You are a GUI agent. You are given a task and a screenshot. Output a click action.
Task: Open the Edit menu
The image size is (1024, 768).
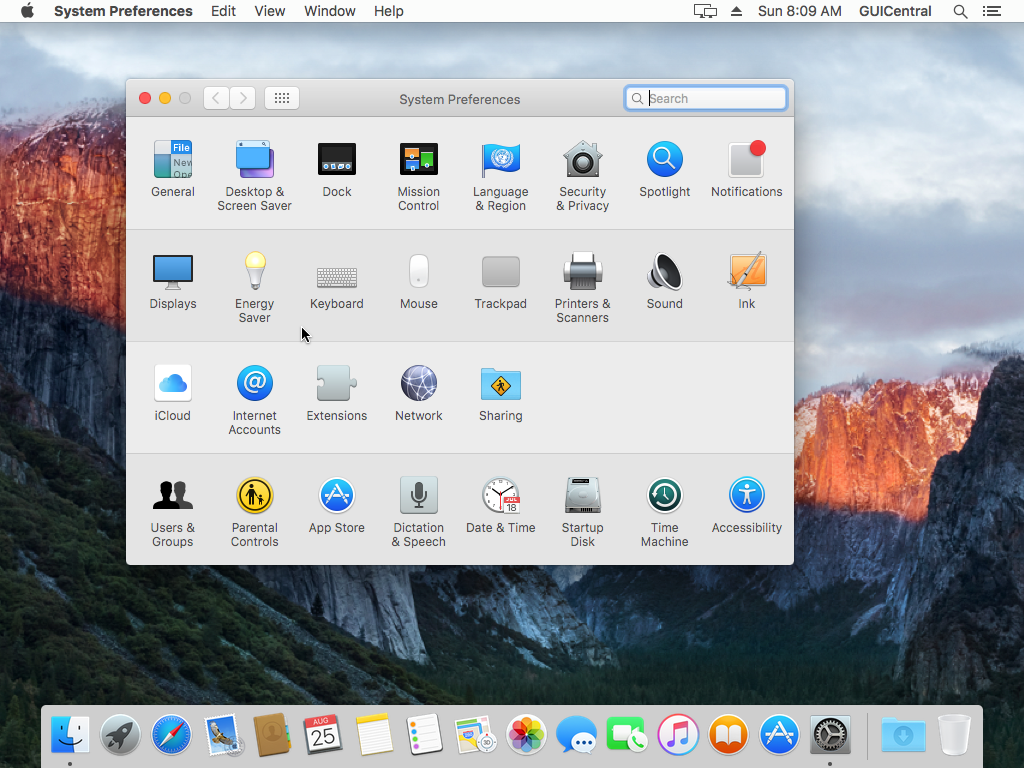pyautogui.click(x=223, y=11)
